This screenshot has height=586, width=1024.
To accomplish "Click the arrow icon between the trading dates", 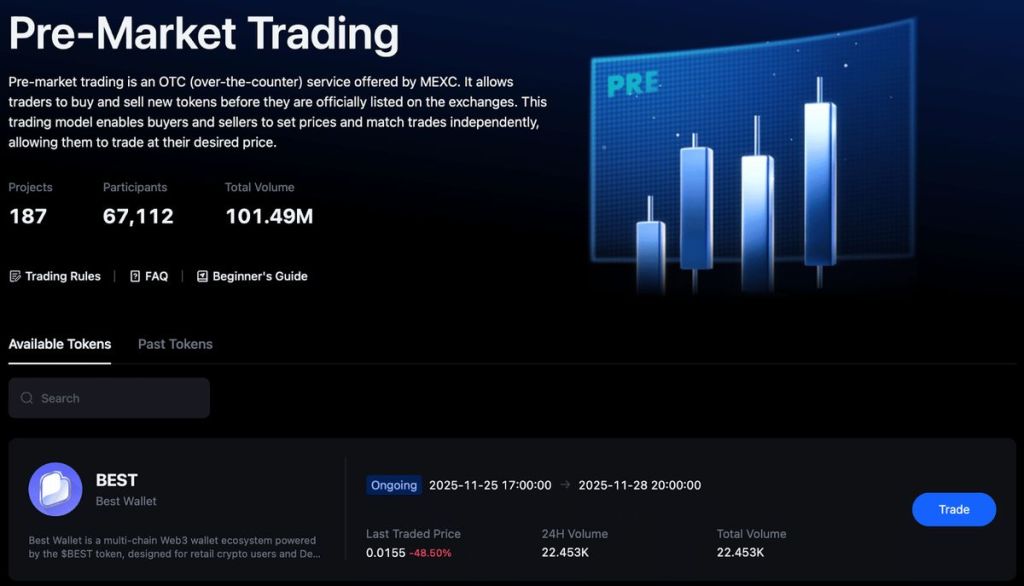I will (567, 485).
